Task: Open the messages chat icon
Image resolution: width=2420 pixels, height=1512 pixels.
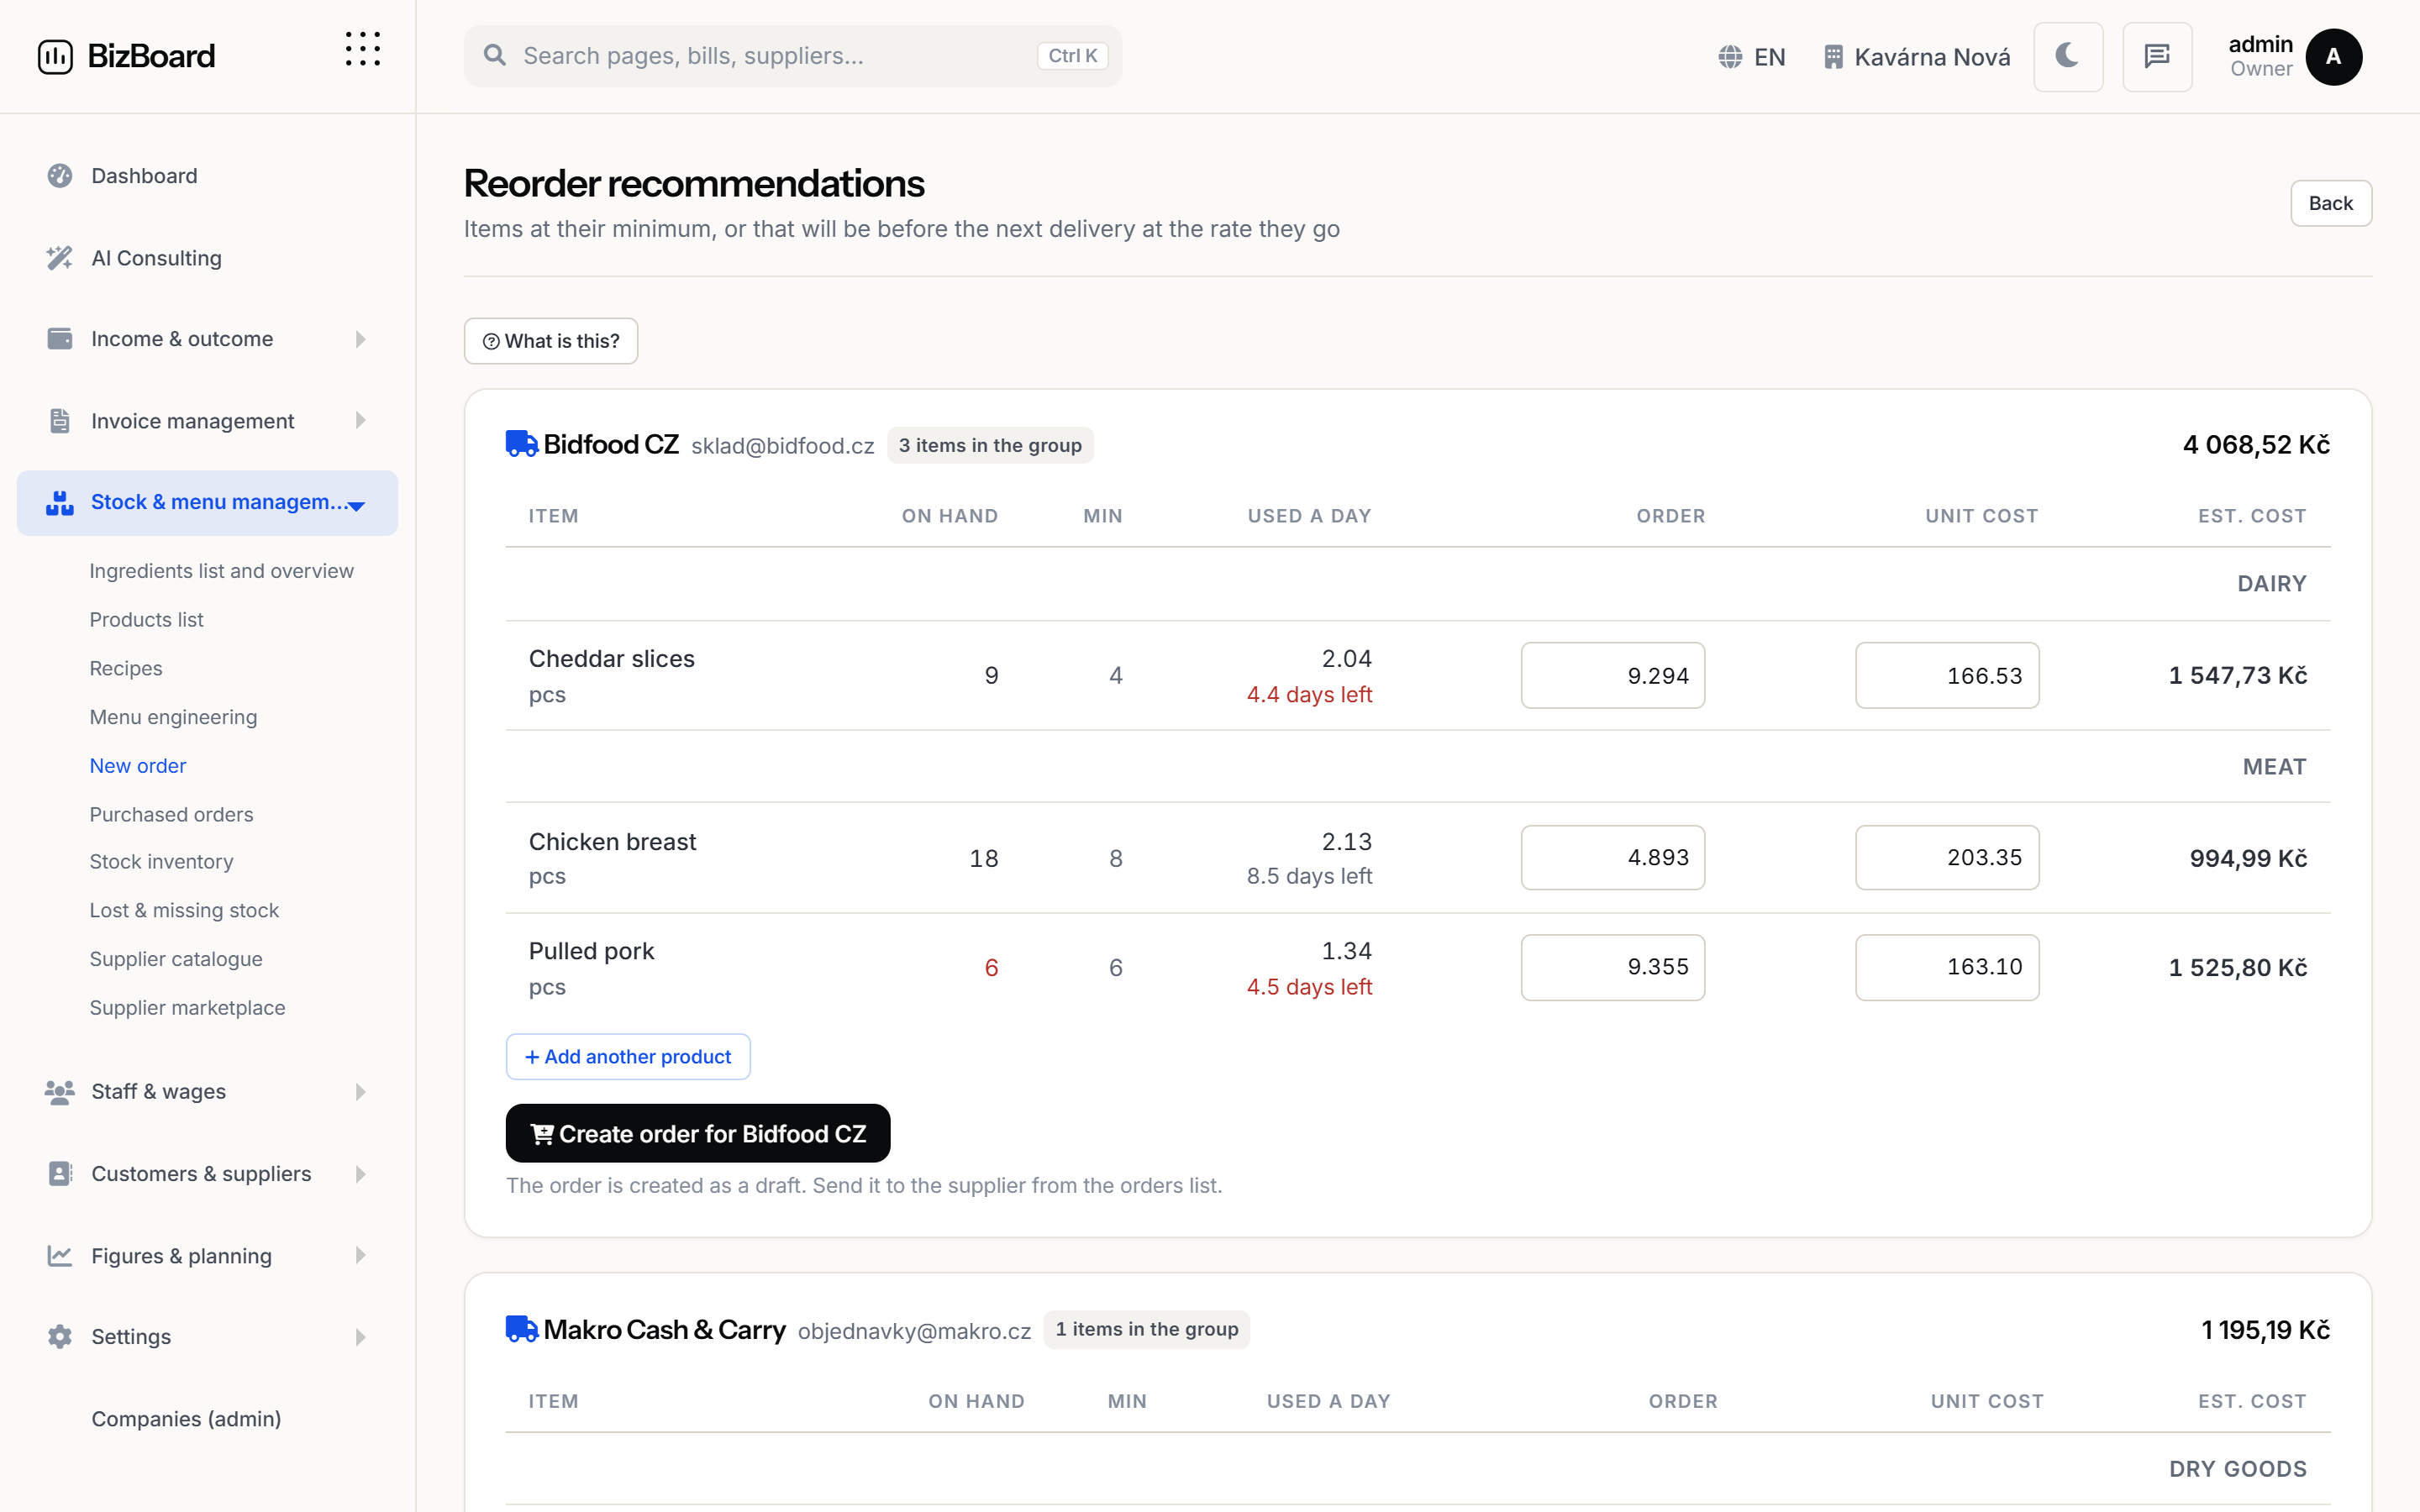Action: [x=2157, y=56]
